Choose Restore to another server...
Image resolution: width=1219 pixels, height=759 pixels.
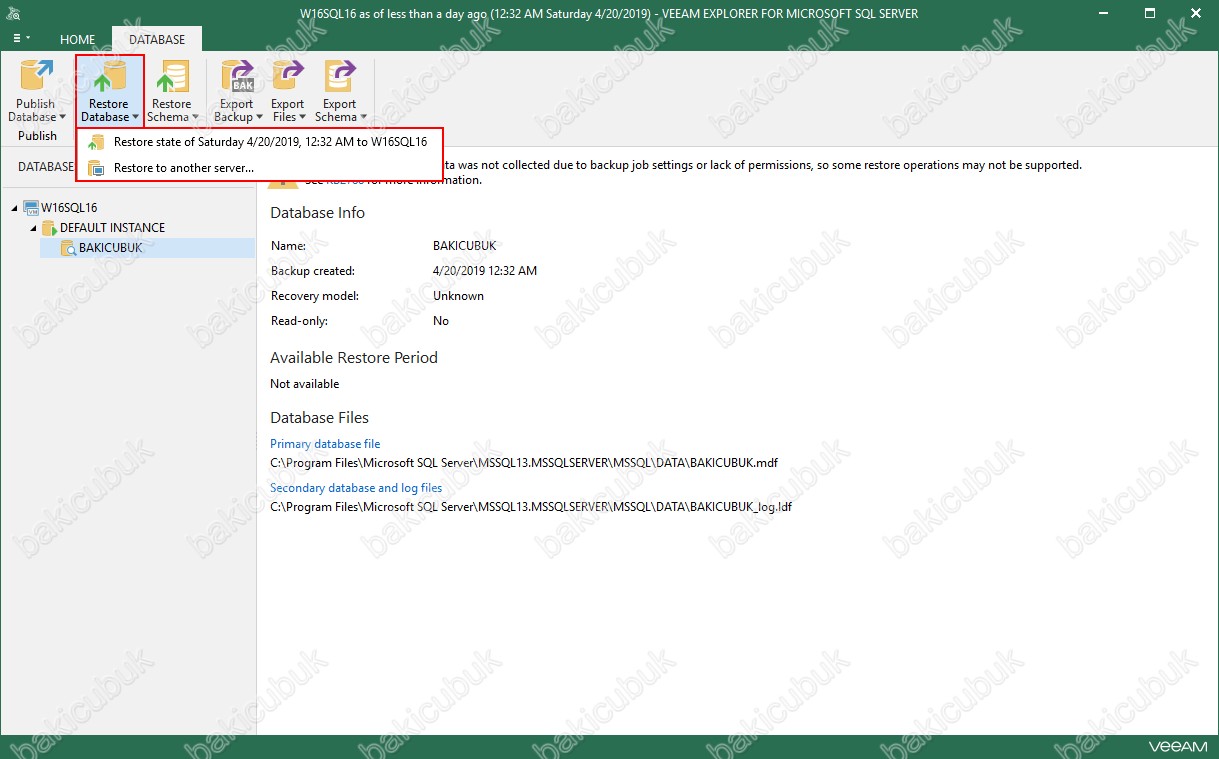[x=259, y=168]
